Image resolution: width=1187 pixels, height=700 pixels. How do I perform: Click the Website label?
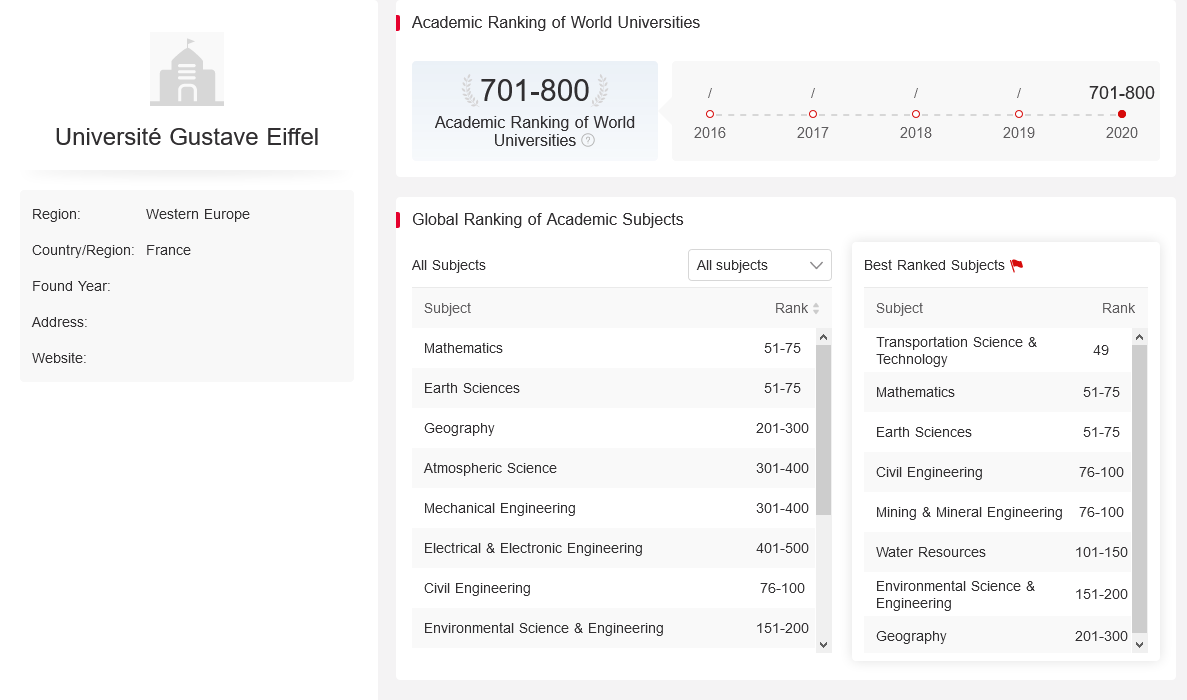(x=59, y=359)
